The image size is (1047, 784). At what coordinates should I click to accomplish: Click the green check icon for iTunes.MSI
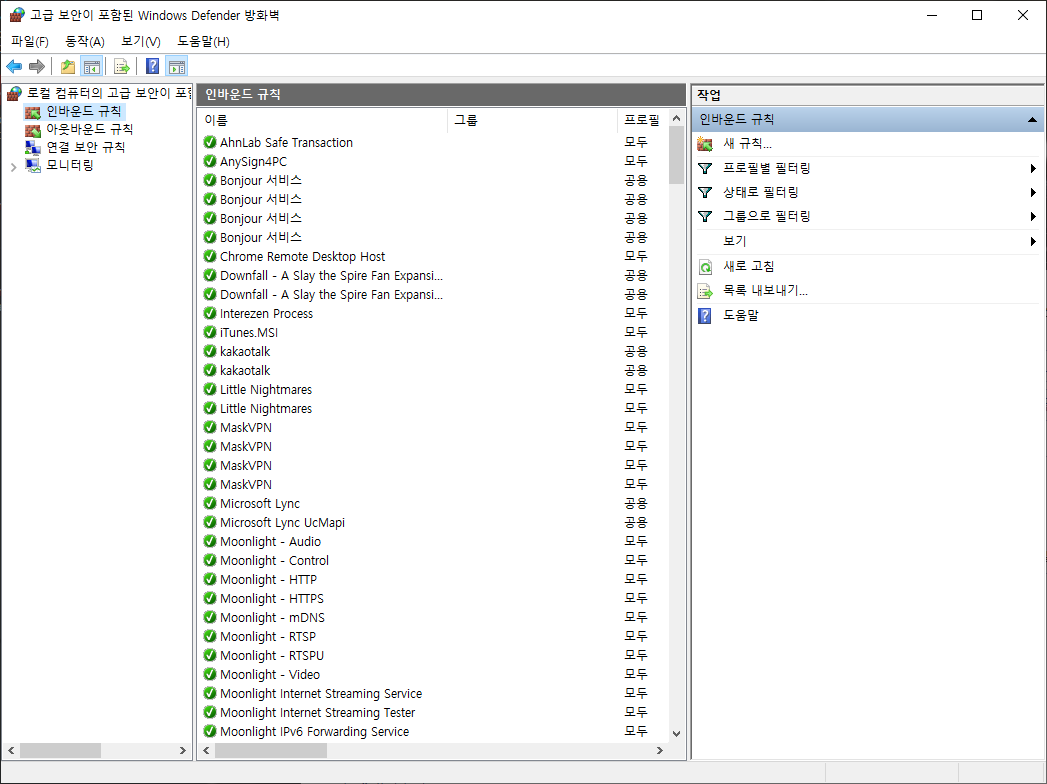tap(210, 332)
